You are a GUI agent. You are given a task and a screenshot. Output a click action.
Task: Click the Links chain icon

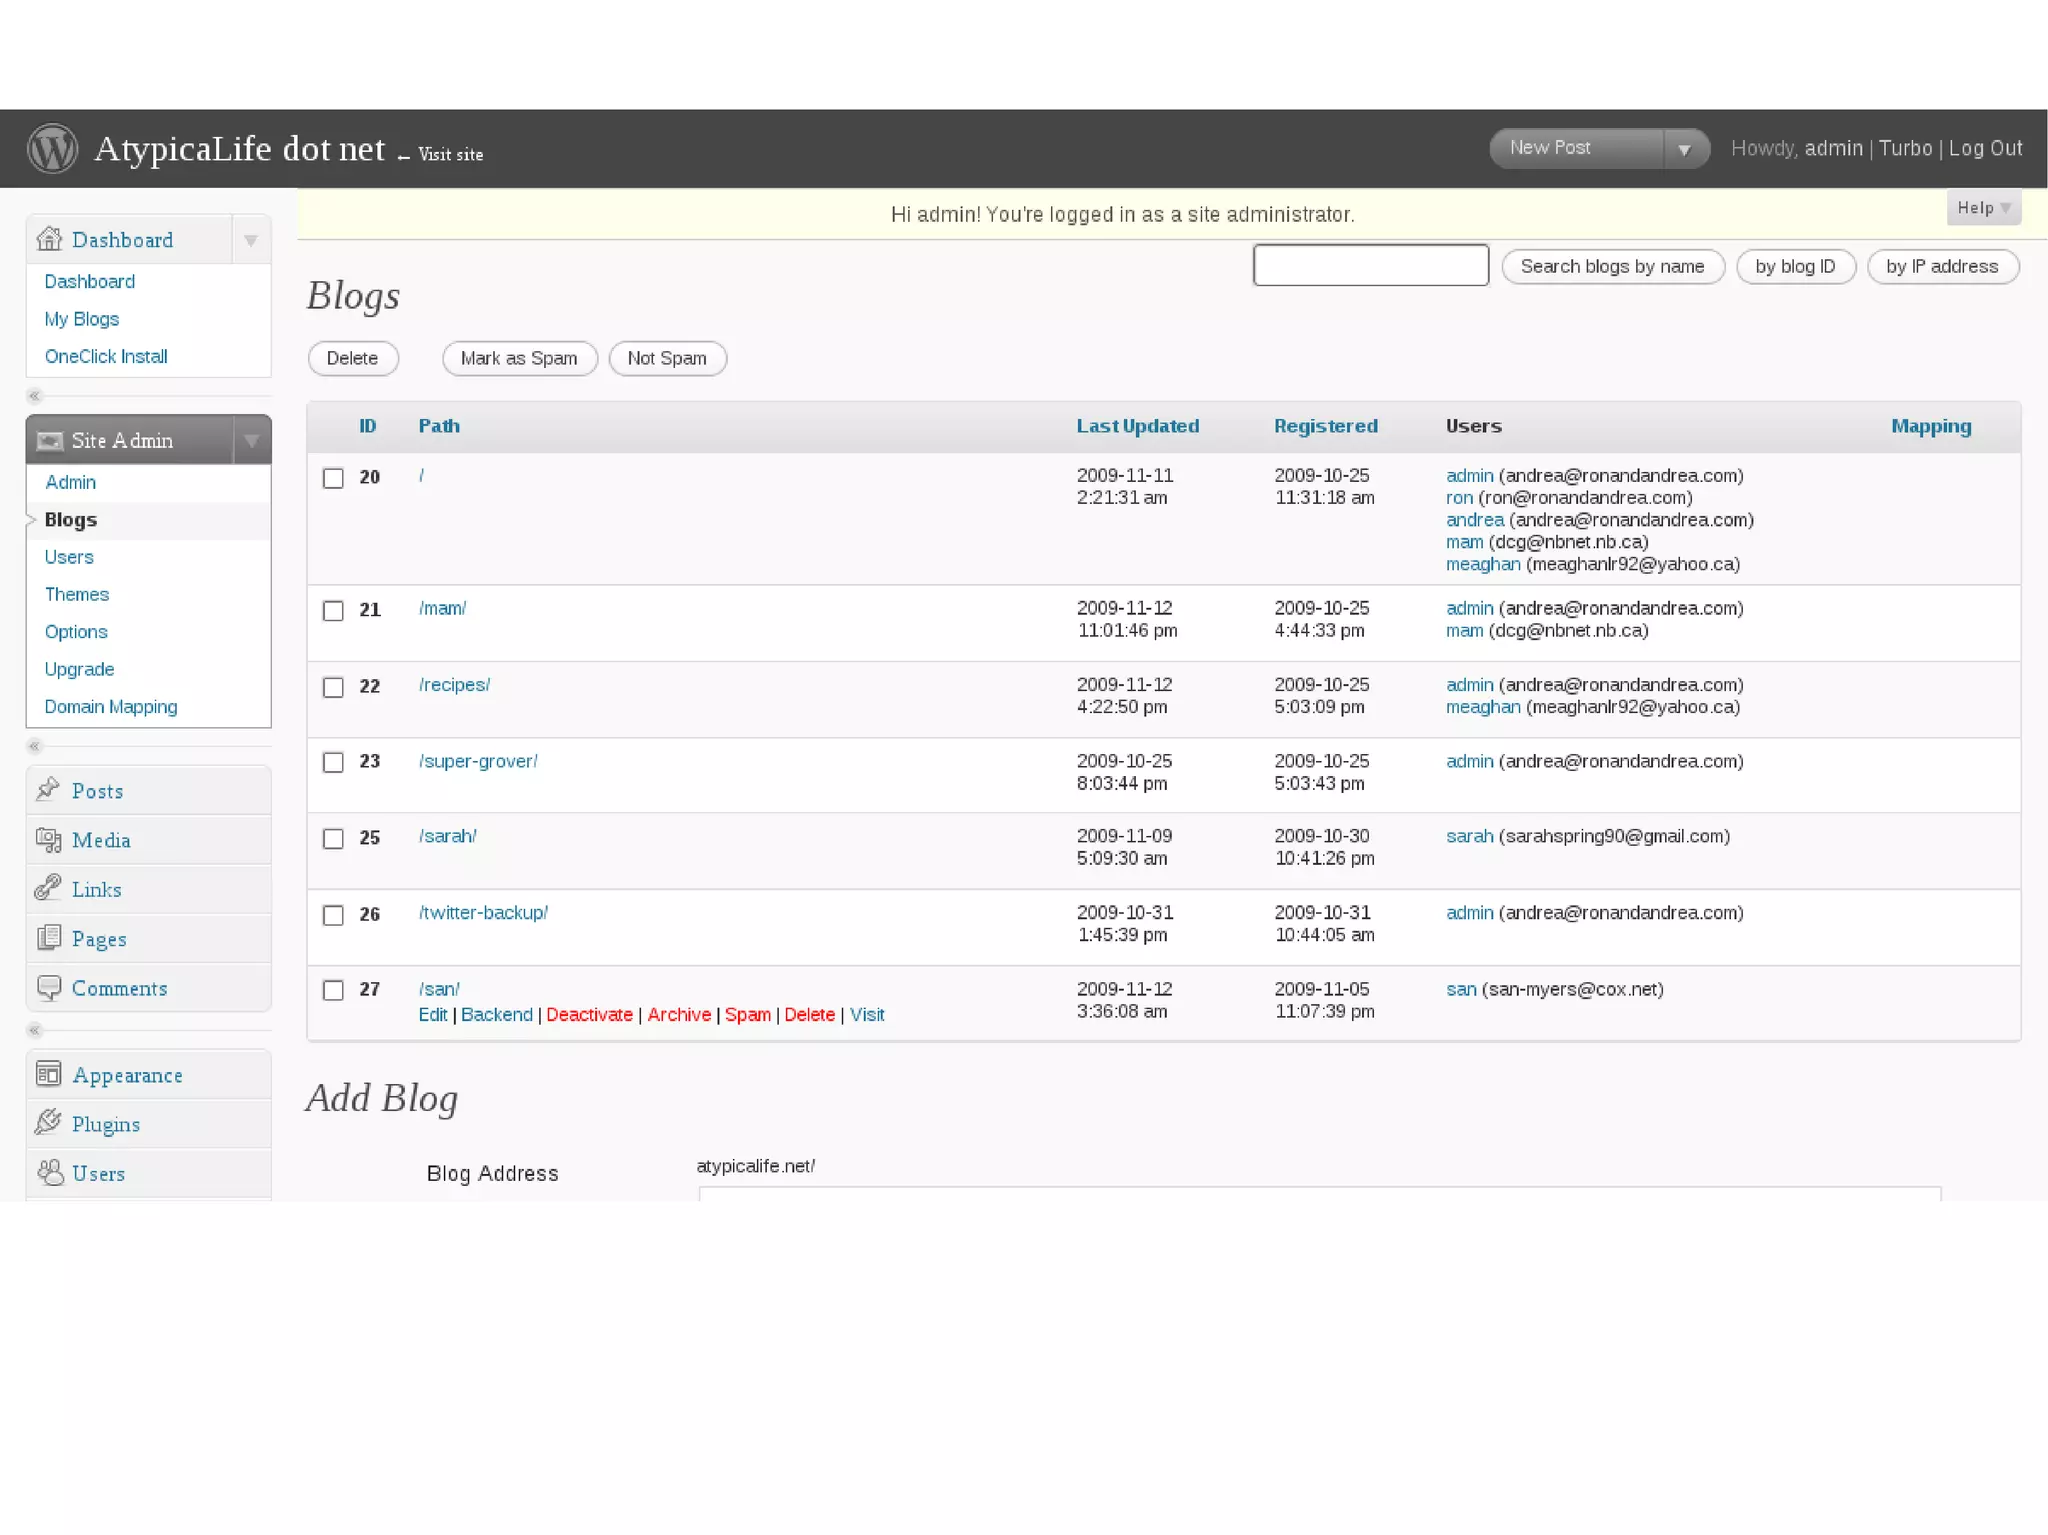click(x=48, y=888)
